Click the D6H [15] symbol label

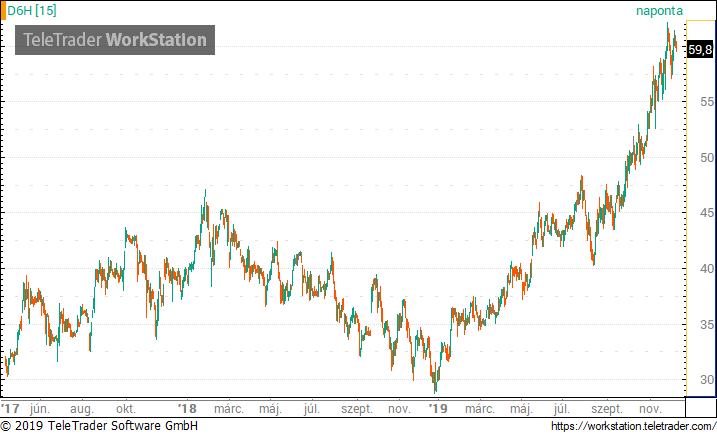(x=32, y=11)
